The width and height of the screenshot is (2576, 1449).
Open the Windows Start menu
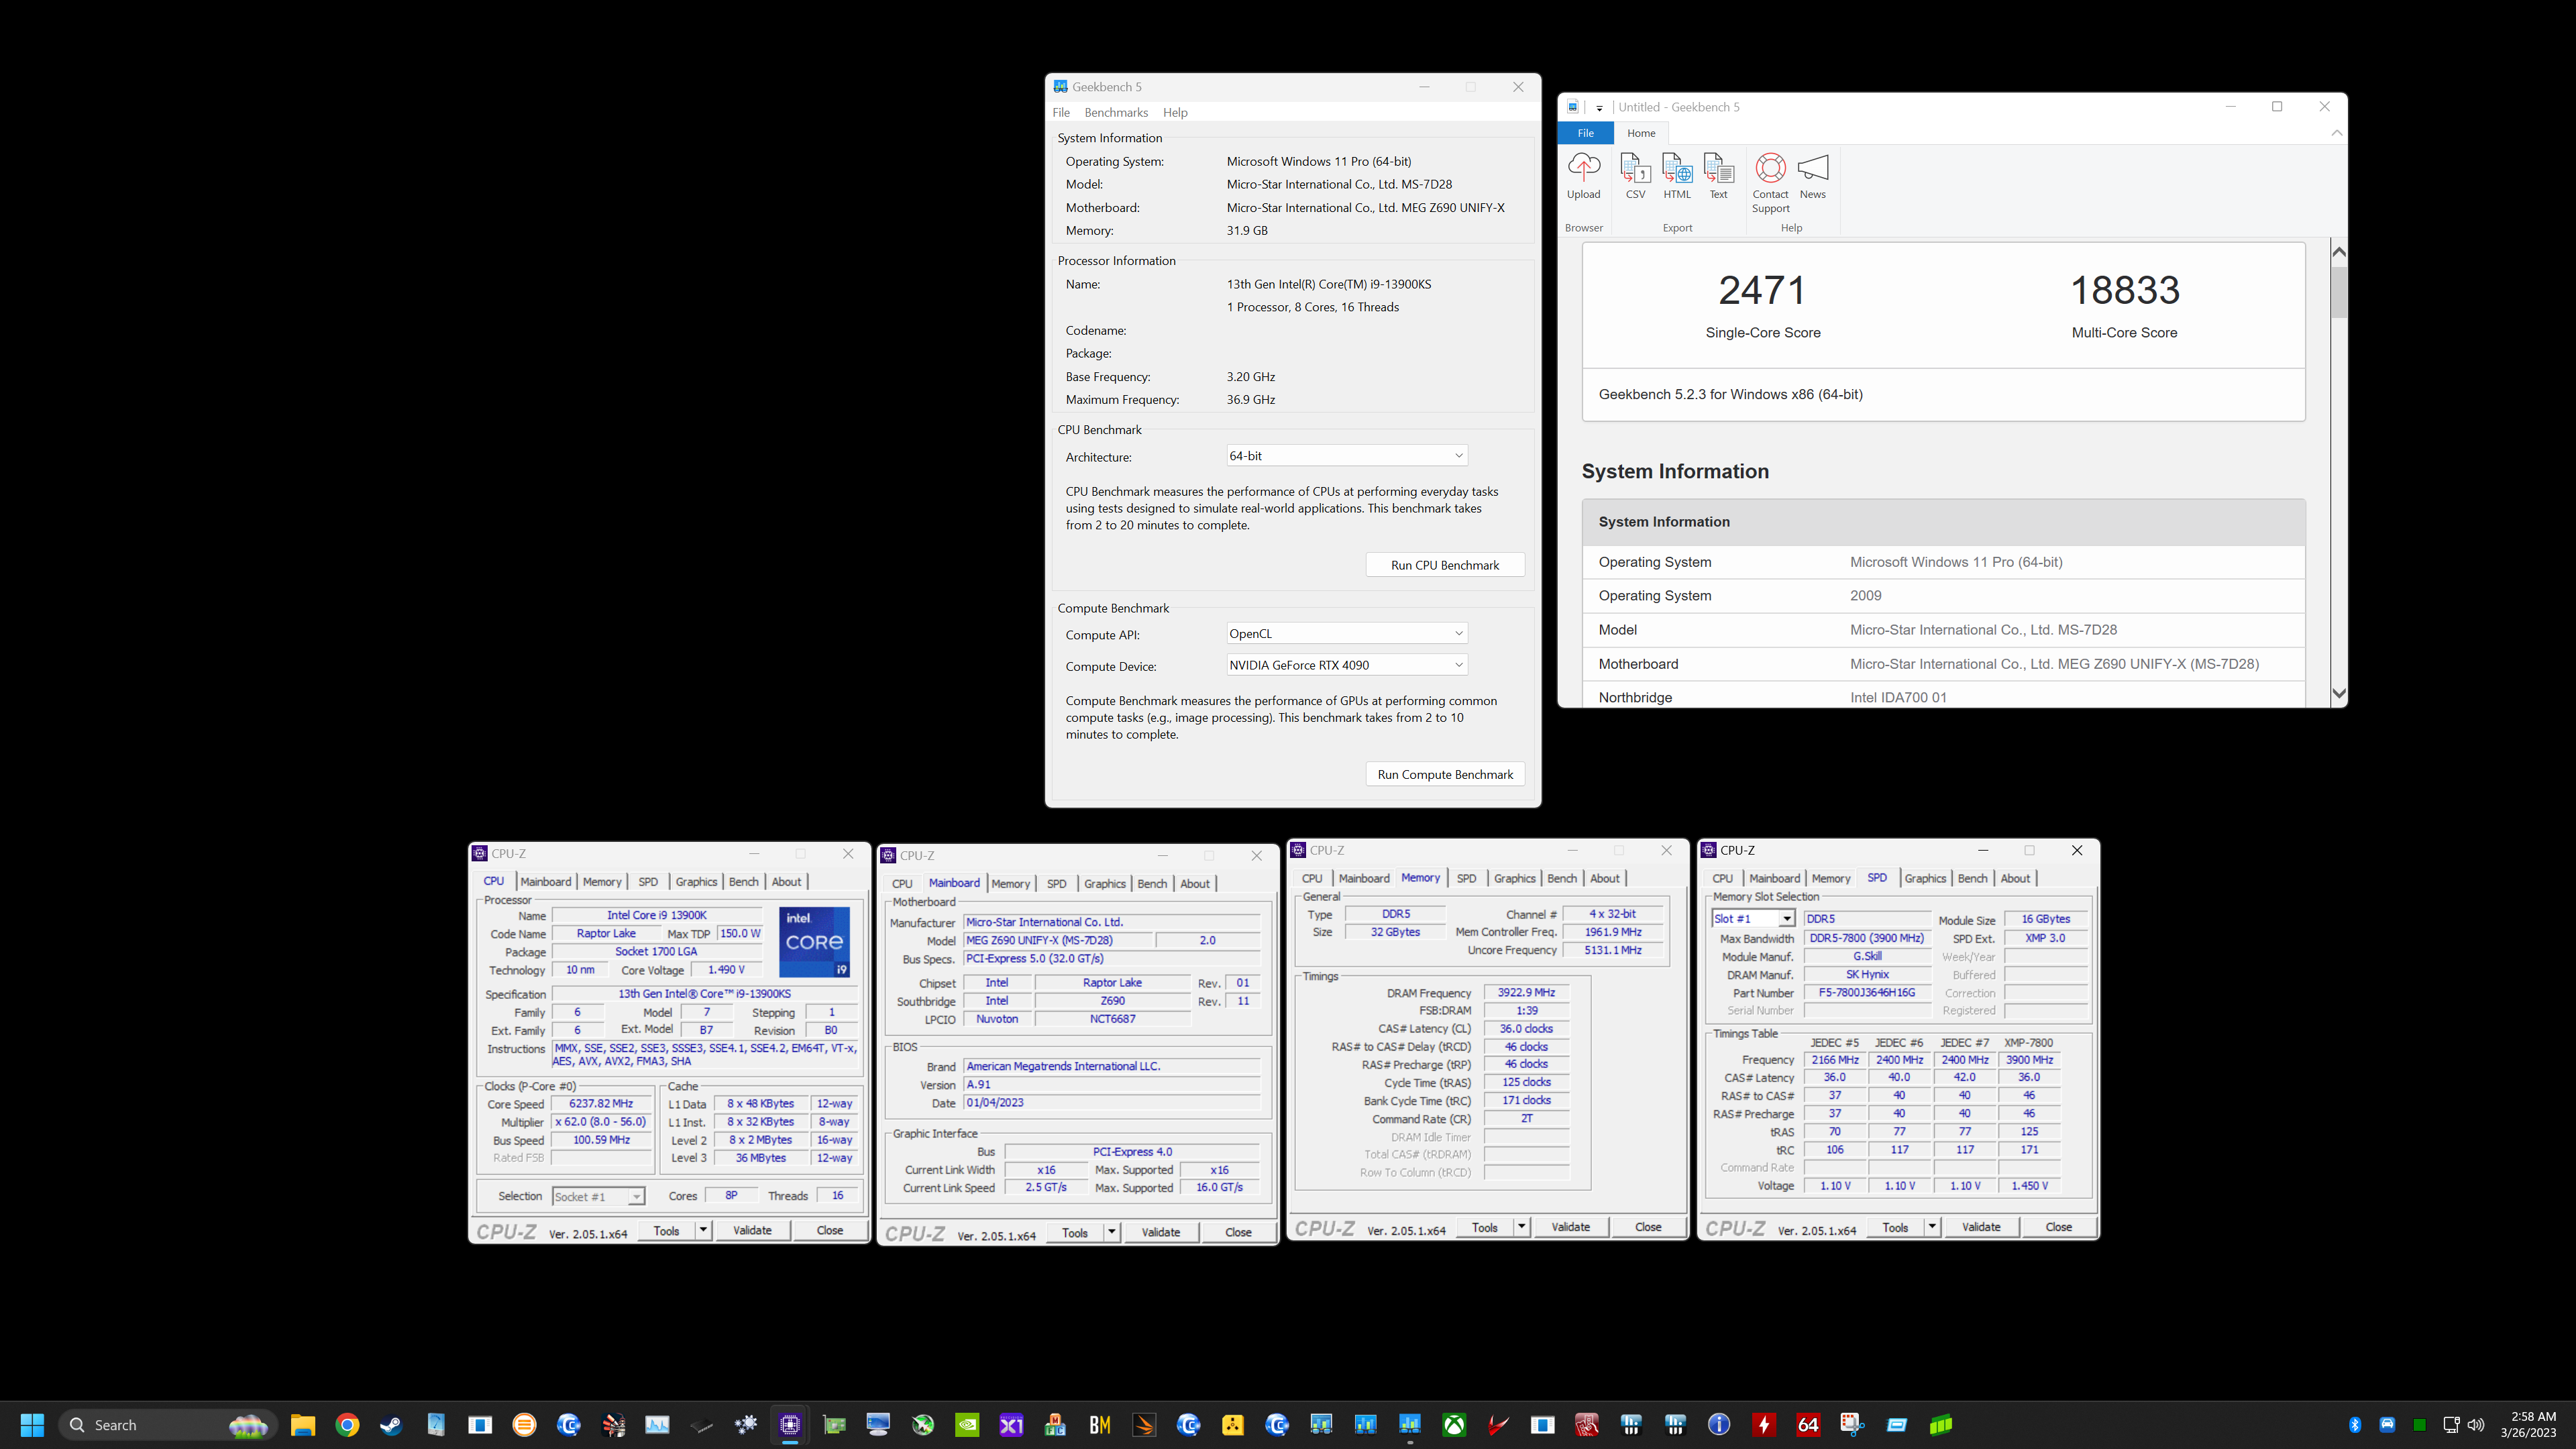point(32,1425)
